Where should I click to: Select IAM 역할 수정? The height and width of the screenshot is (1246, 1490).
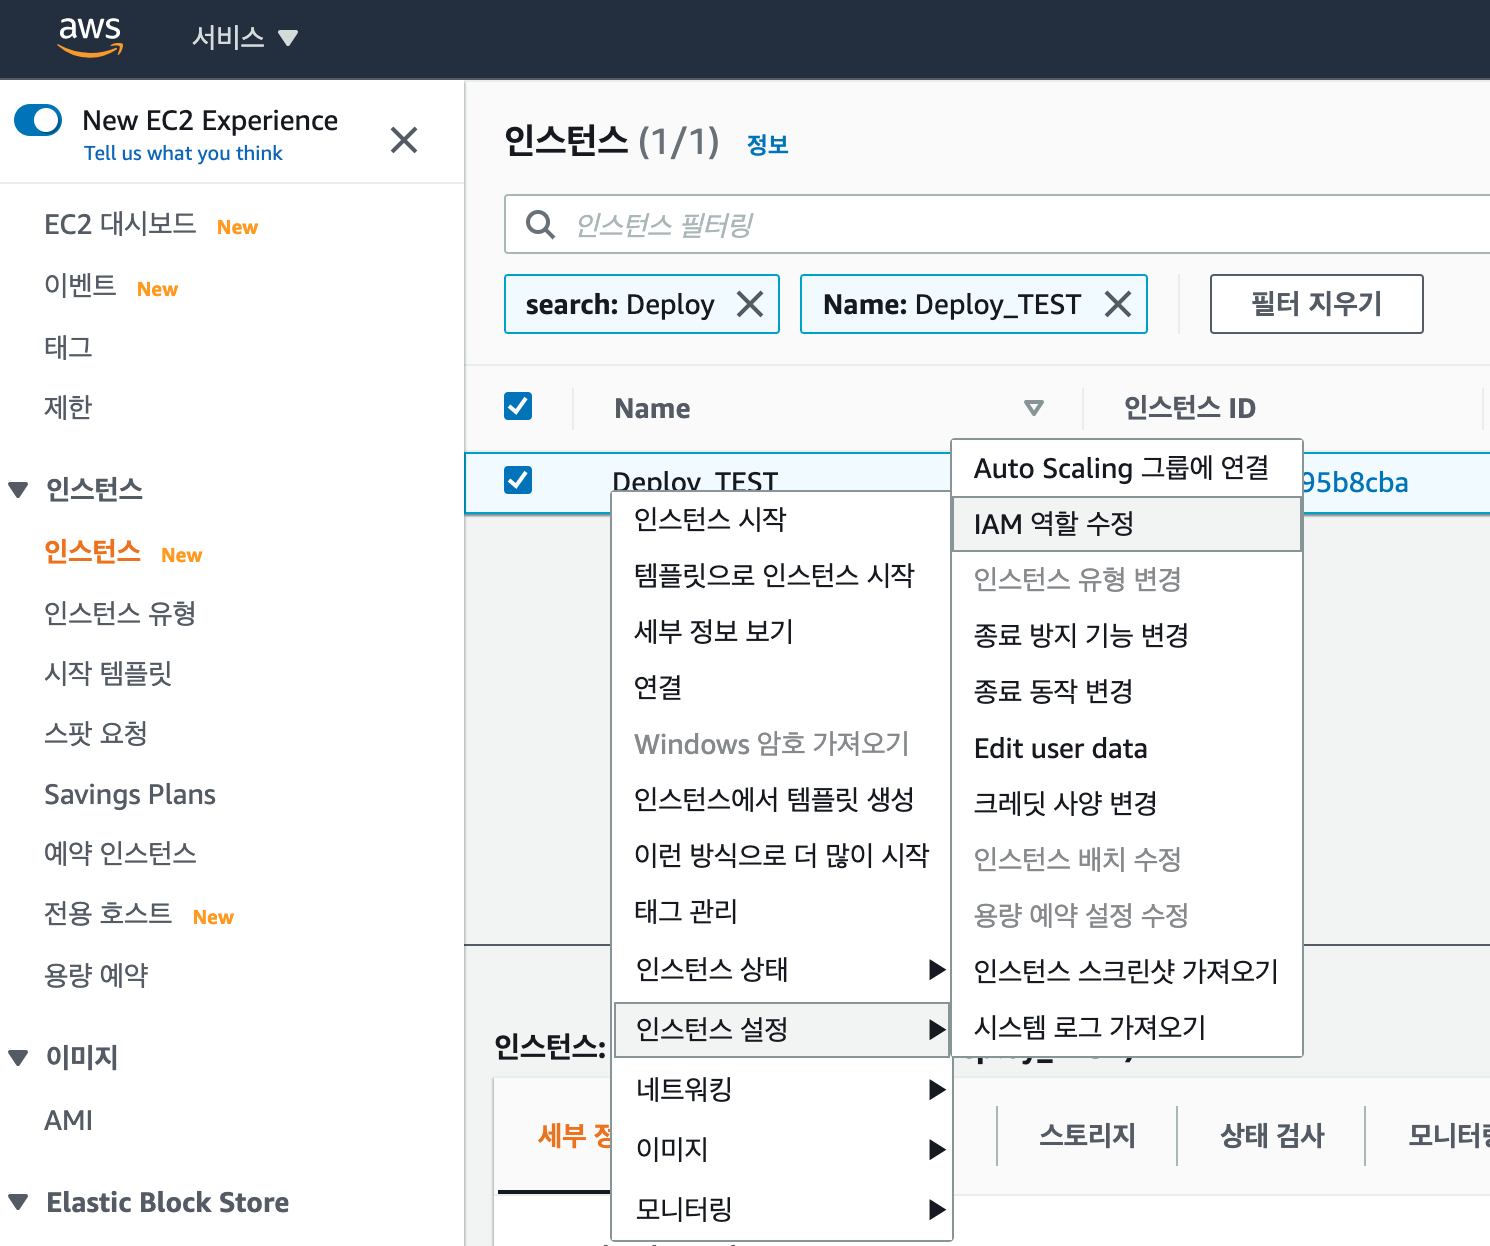pos(1127,524)
